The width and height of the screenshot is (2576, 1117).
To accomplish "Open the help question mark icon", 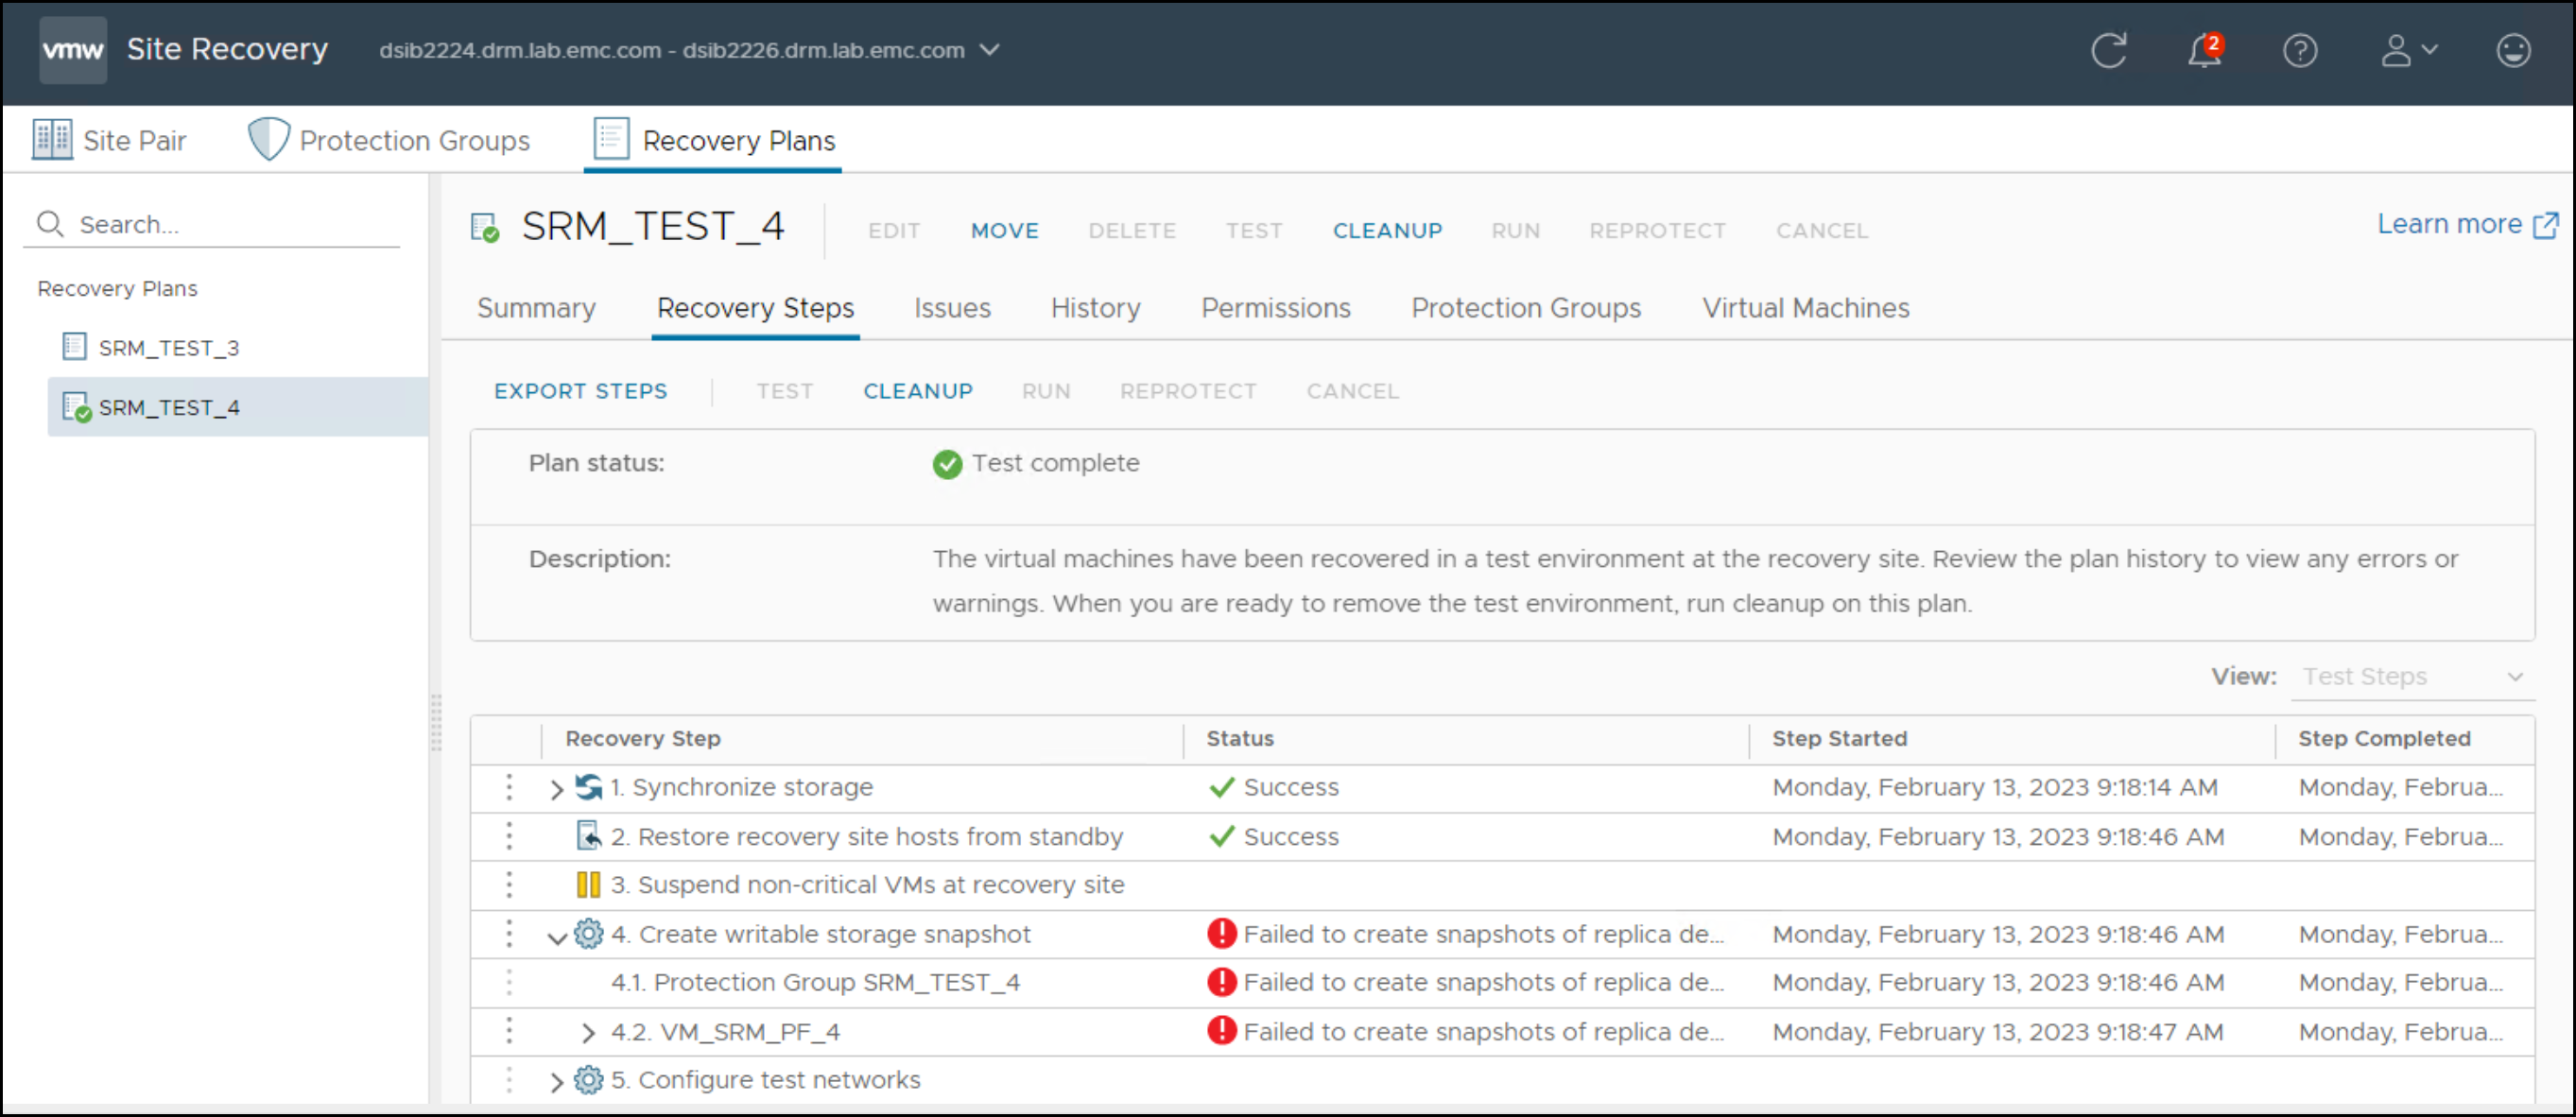I will tap(2300, 50).
